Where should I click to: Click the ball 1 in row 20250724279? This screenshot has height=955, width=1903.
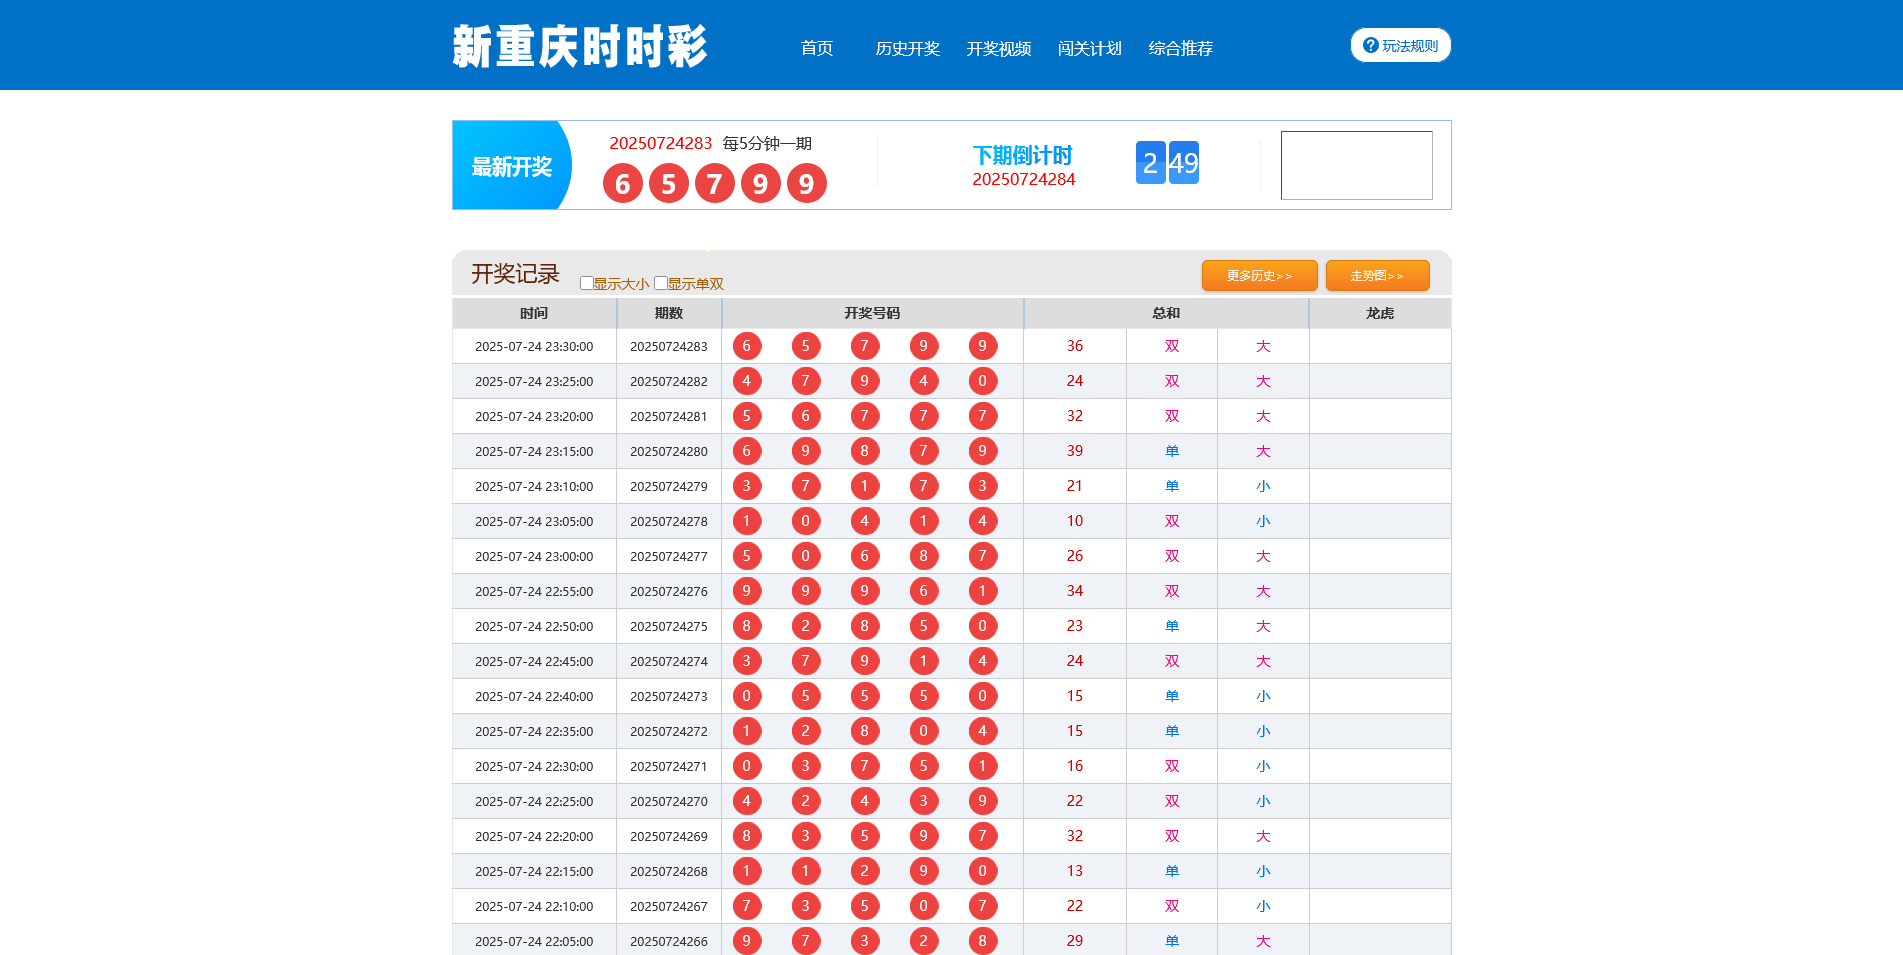pos(865,486)
